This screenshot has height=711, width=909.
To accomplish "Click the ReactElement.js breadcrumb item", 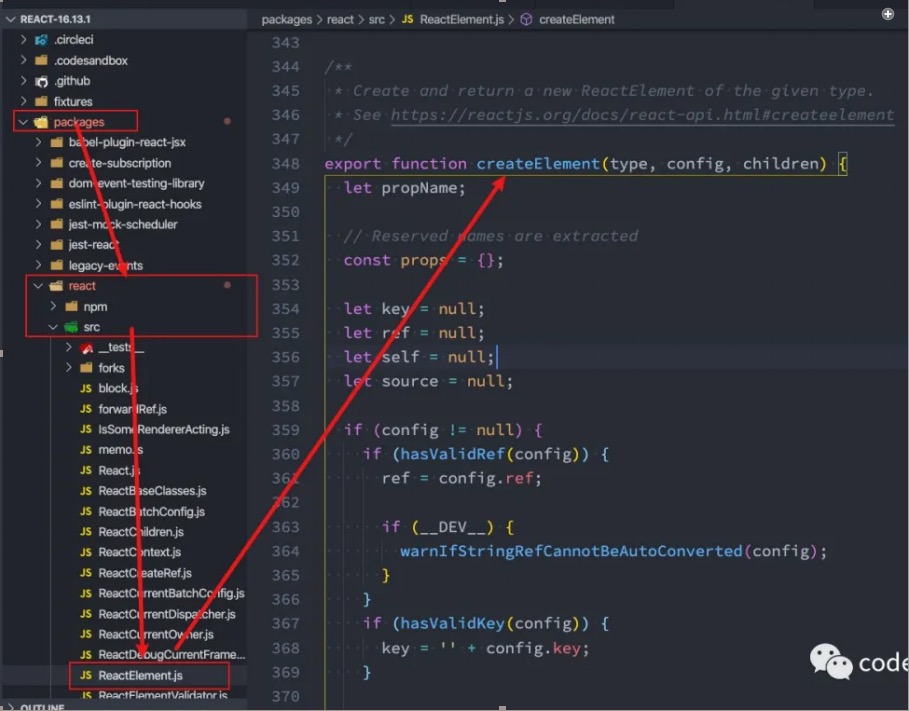I will [x=461, y=20].
